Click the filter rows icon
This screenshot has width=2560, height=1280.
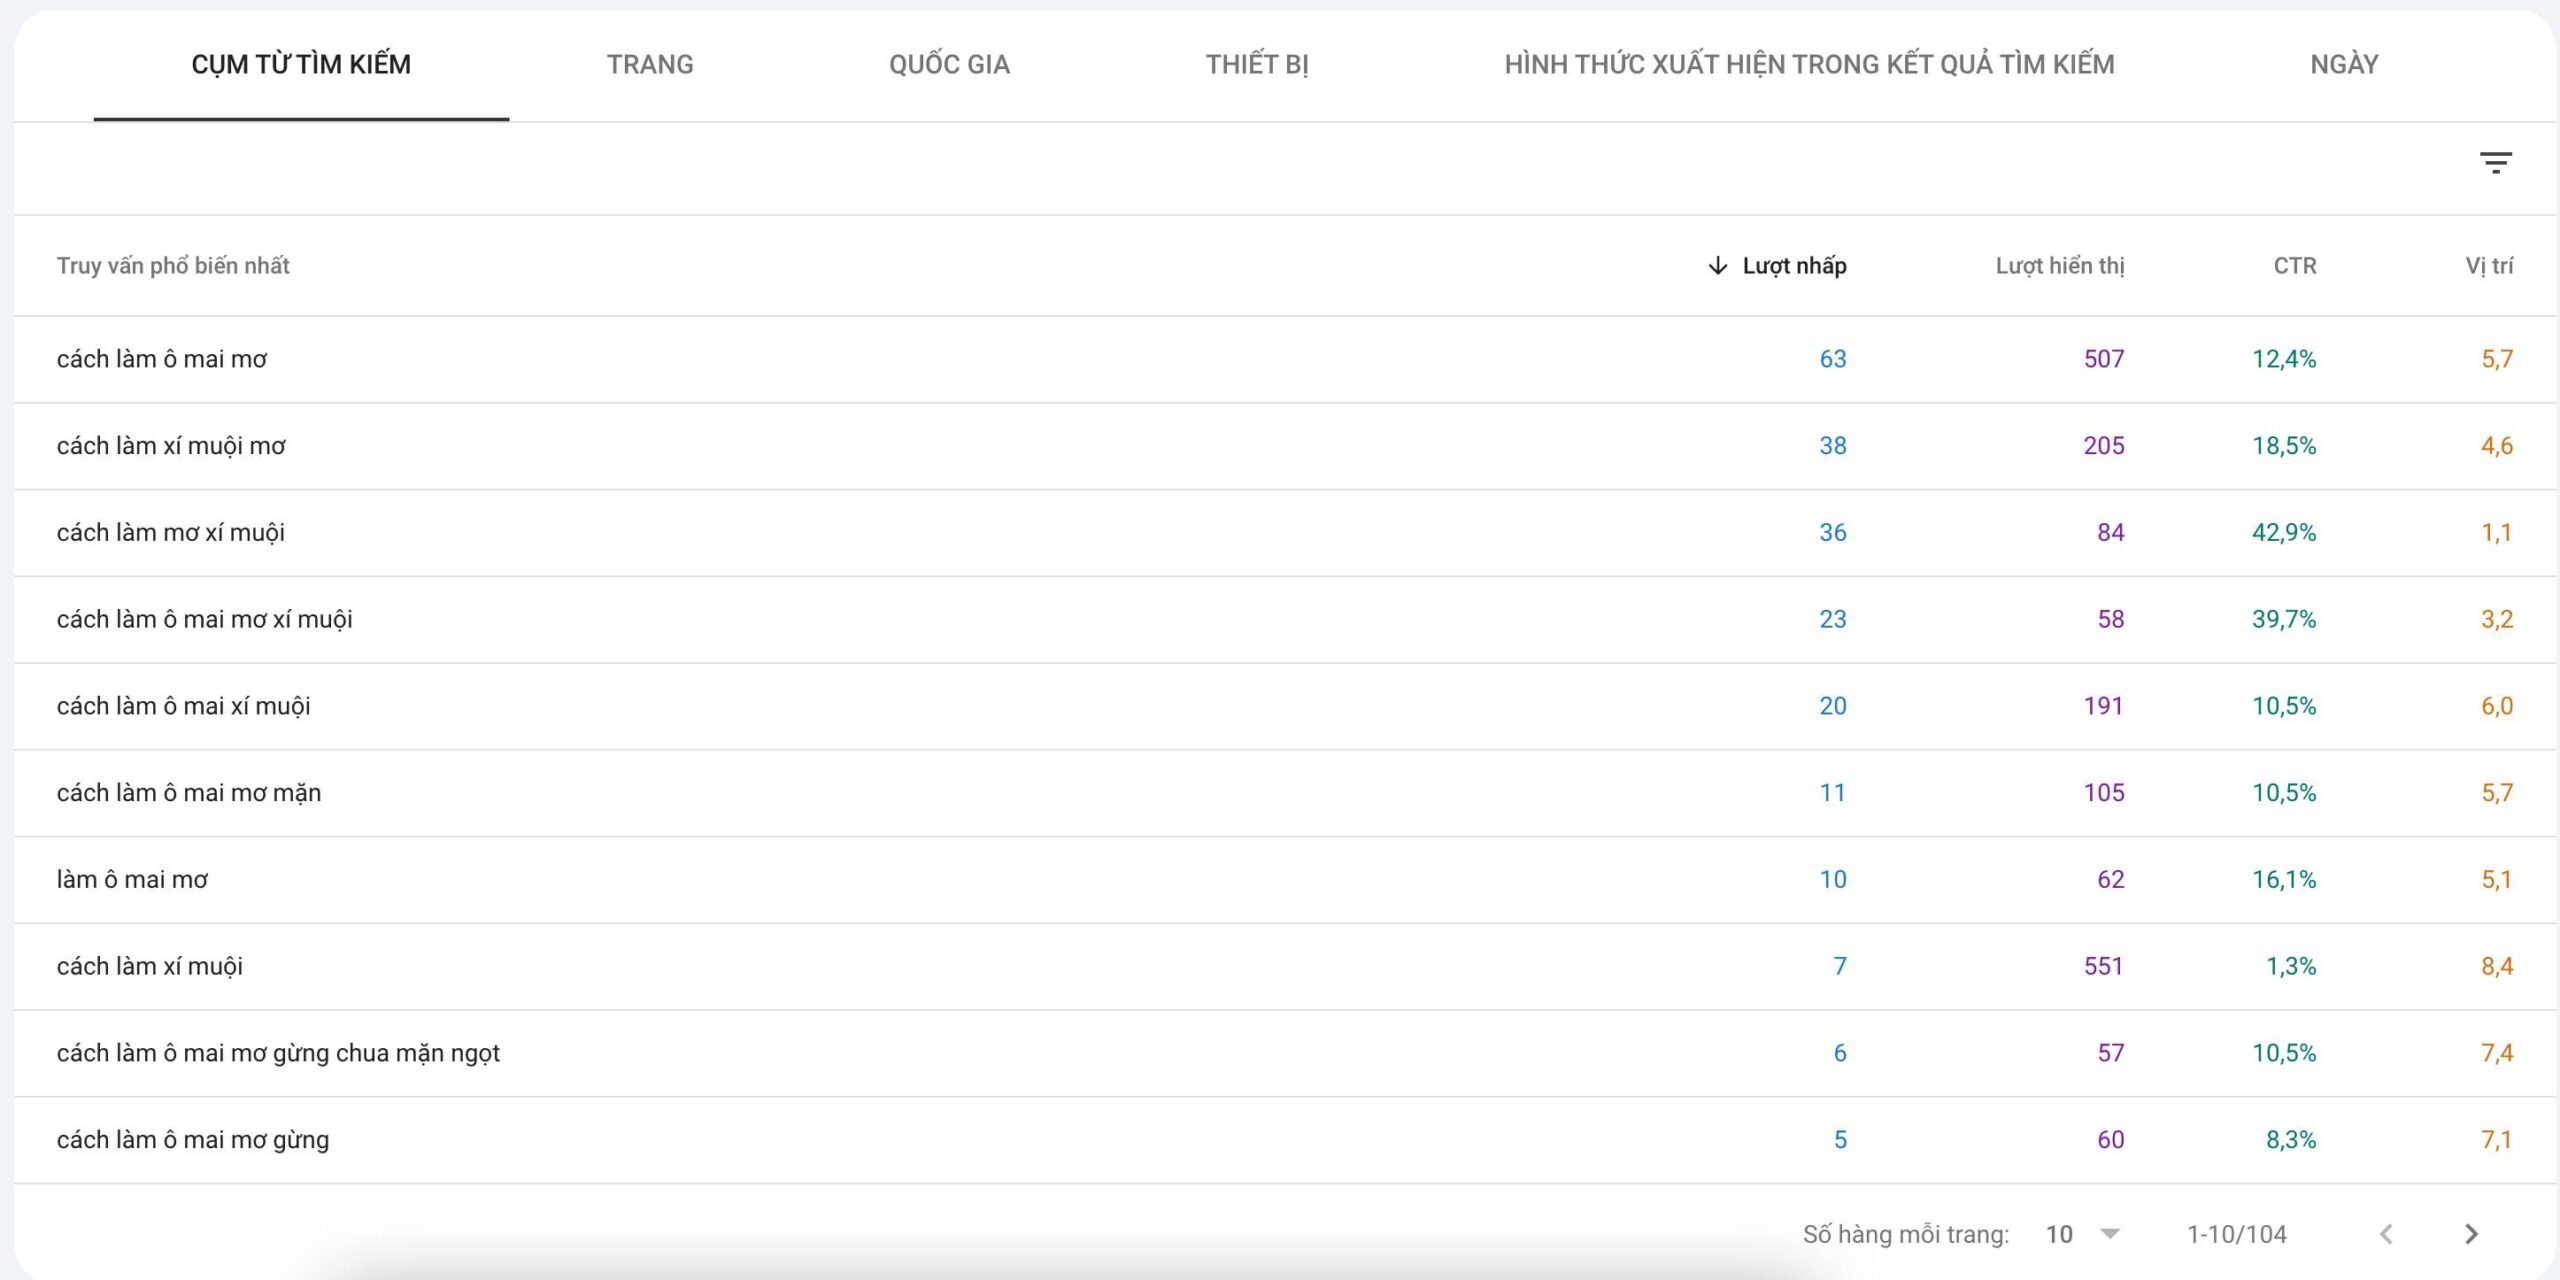coord(2495,163)
